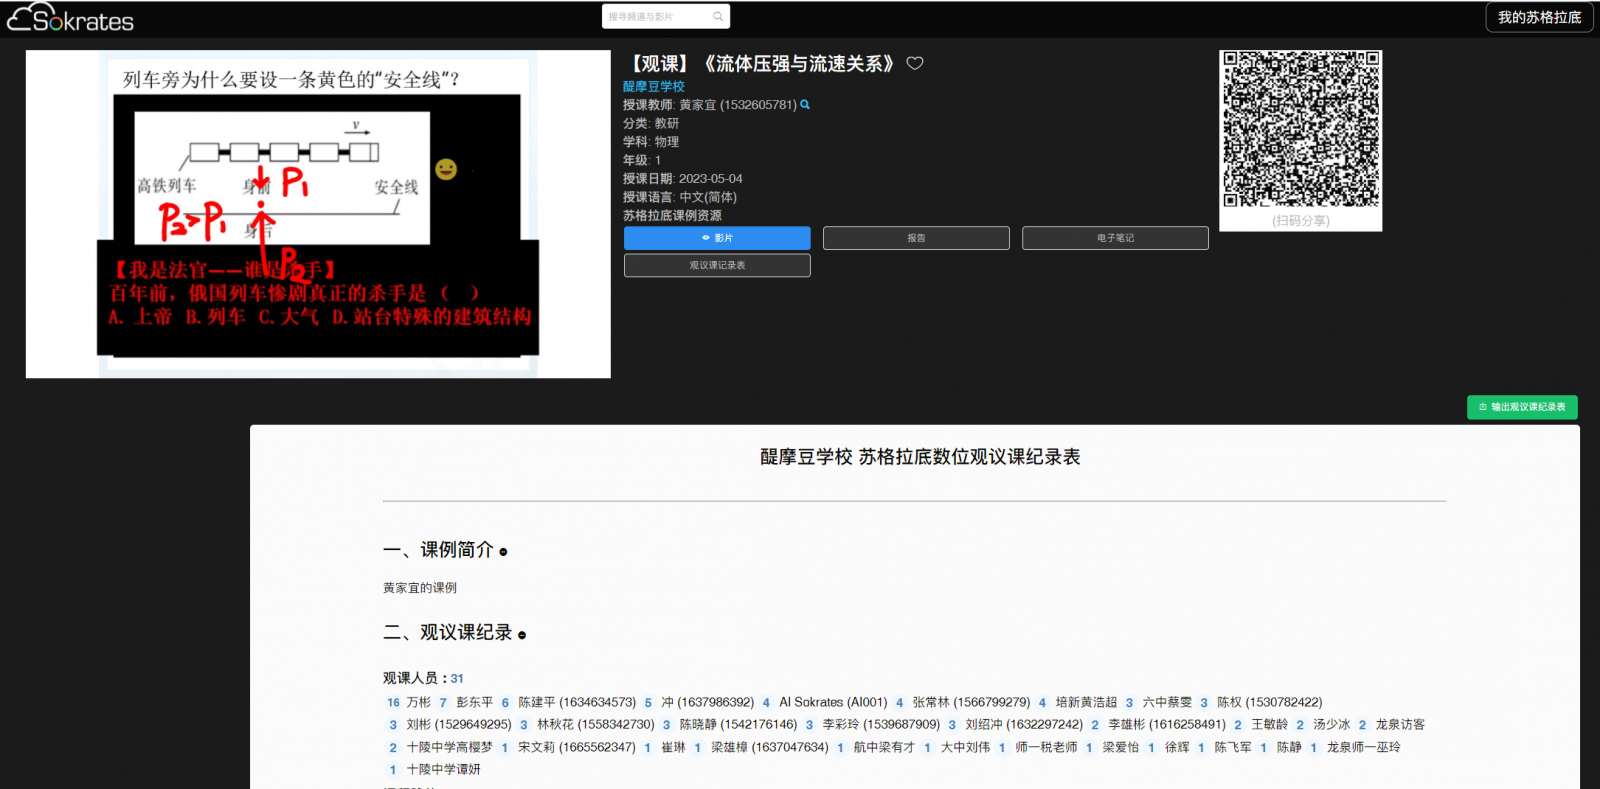The height and width of the screenshot is (789, 1600).
Task: Open the 电子笔记 tab
Action: click(1115, 238)
